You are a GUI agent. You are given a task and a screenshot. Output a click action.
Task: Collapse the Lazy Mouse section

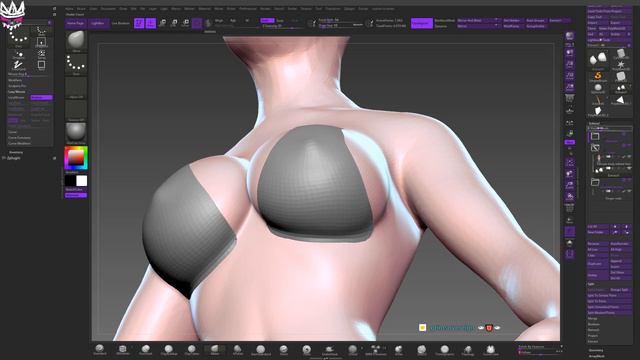17,92
